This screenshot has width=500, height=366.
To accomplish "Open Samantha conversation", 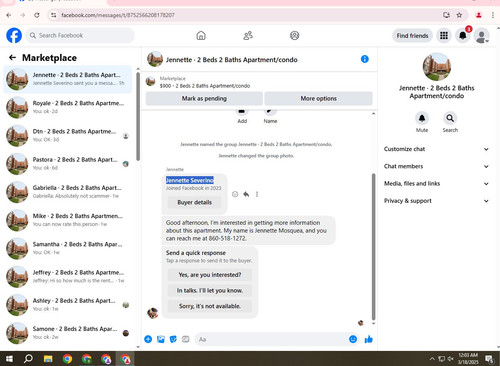I will pyautogui.click(x=68, y=248).
